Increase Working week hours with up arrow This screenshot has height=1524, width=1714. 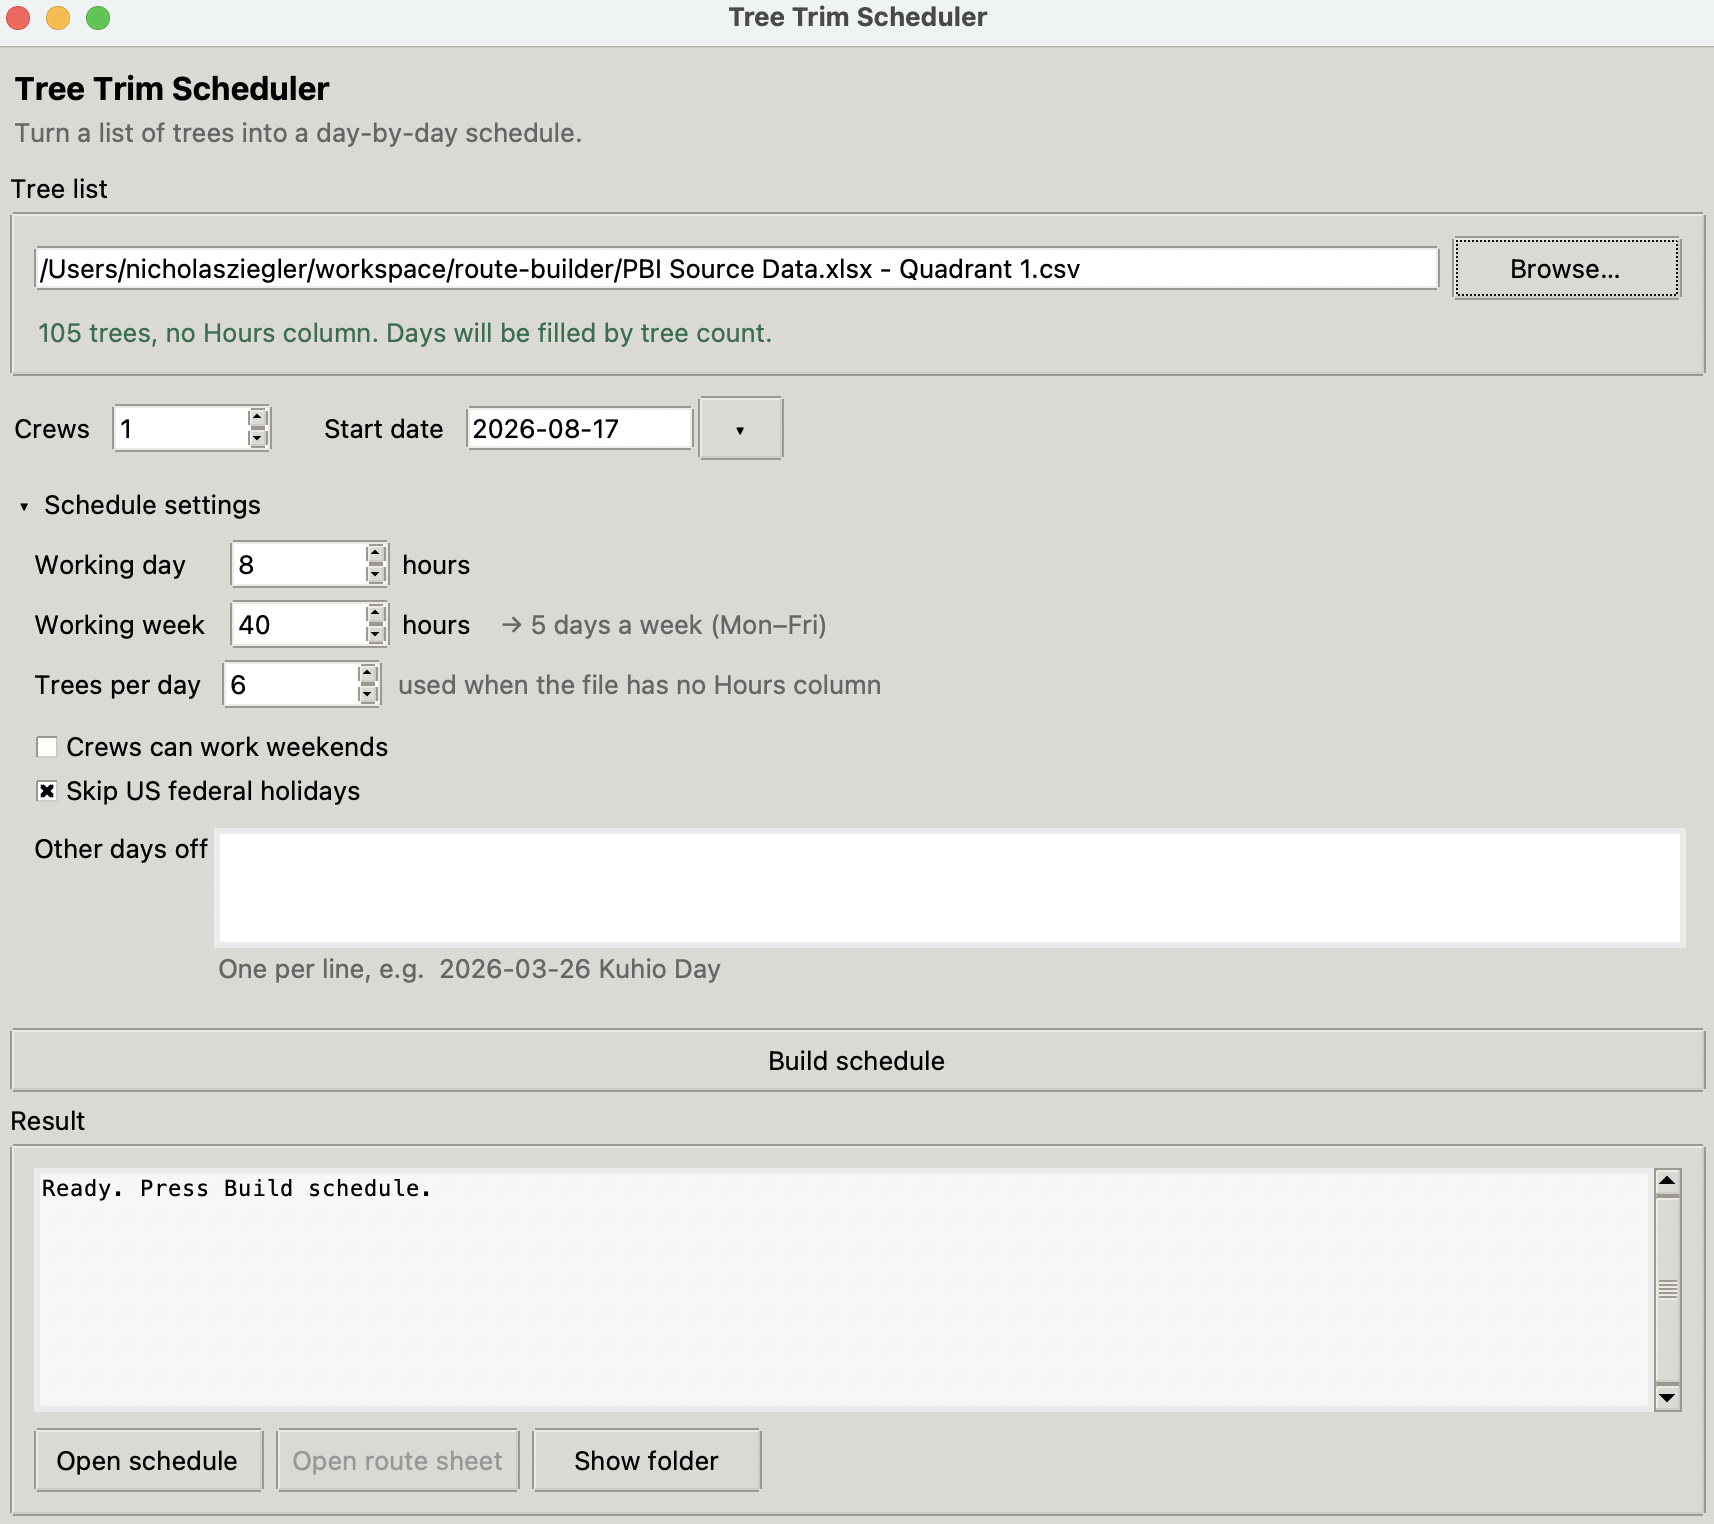click(x=375, y=614)
